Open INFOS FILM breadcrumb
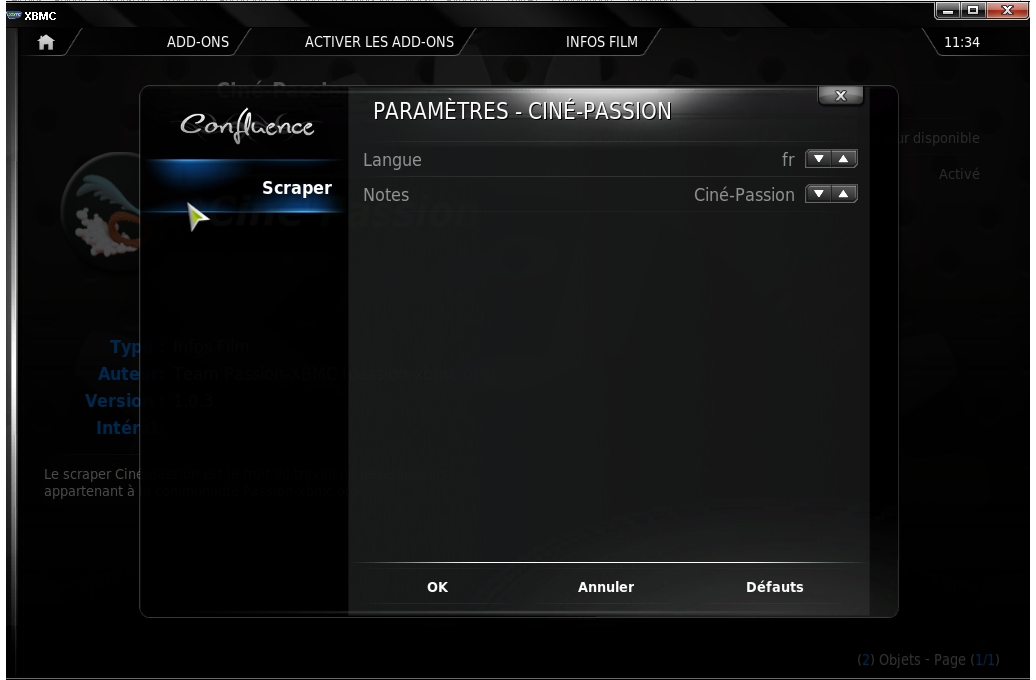Screen dimensions: 1036x680 (602, 42)
